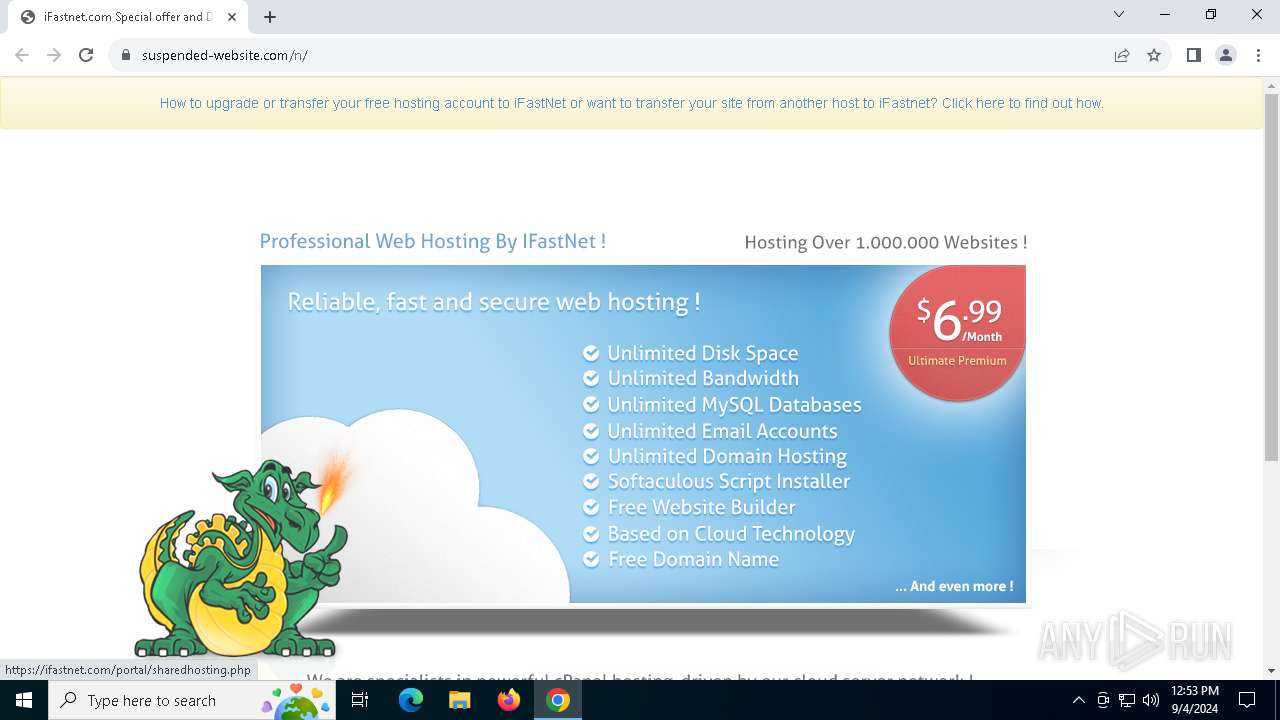Open the Chrome profile avatar
This screenshot has width=1280, height=720.
[x=1226, y=55]
